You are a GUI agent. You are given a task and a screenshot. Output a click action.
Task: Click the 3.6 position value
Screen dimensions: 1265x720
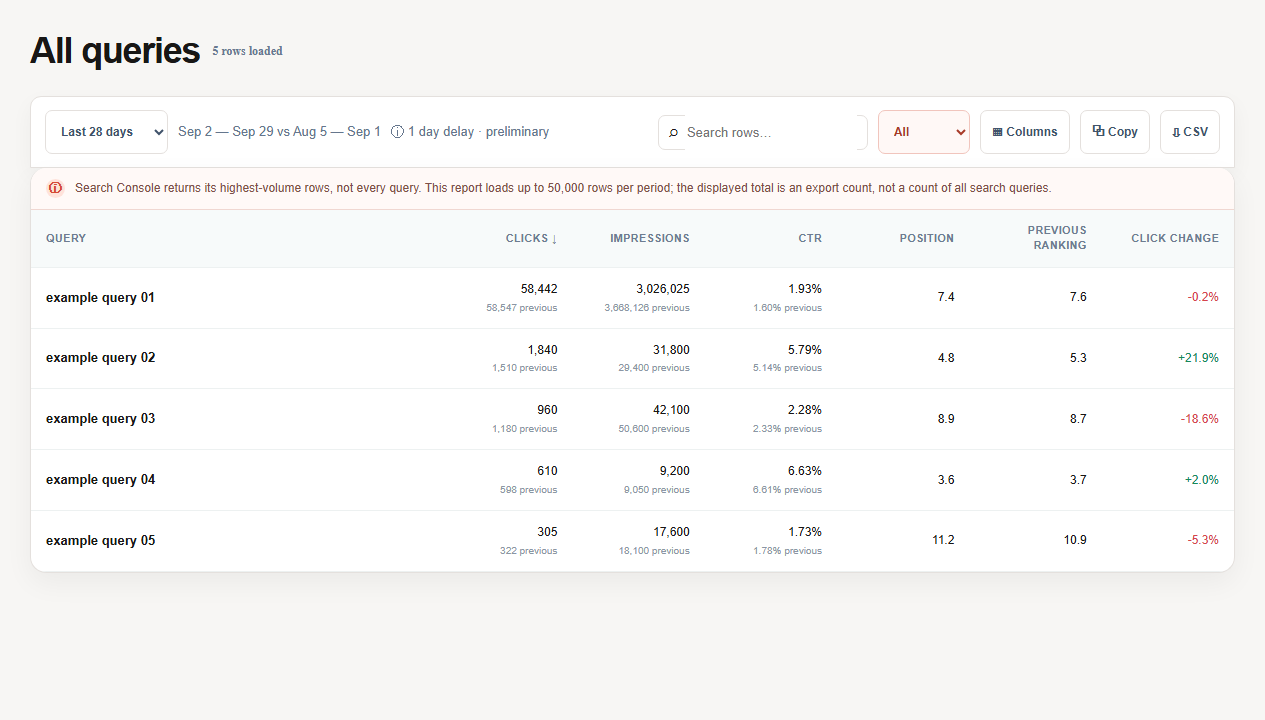click(946, 480)
